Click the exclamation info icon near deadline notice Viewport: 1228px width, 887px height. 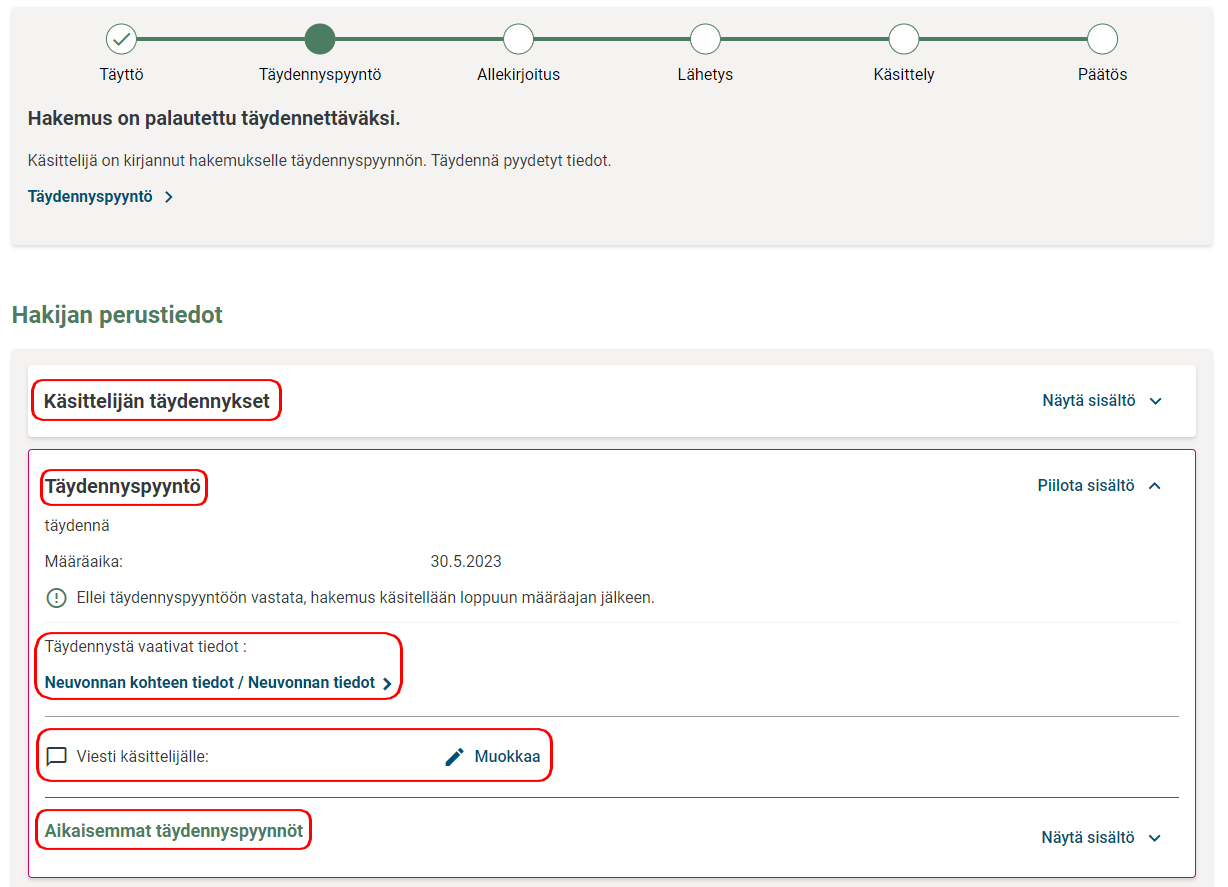tap(57, 598)
